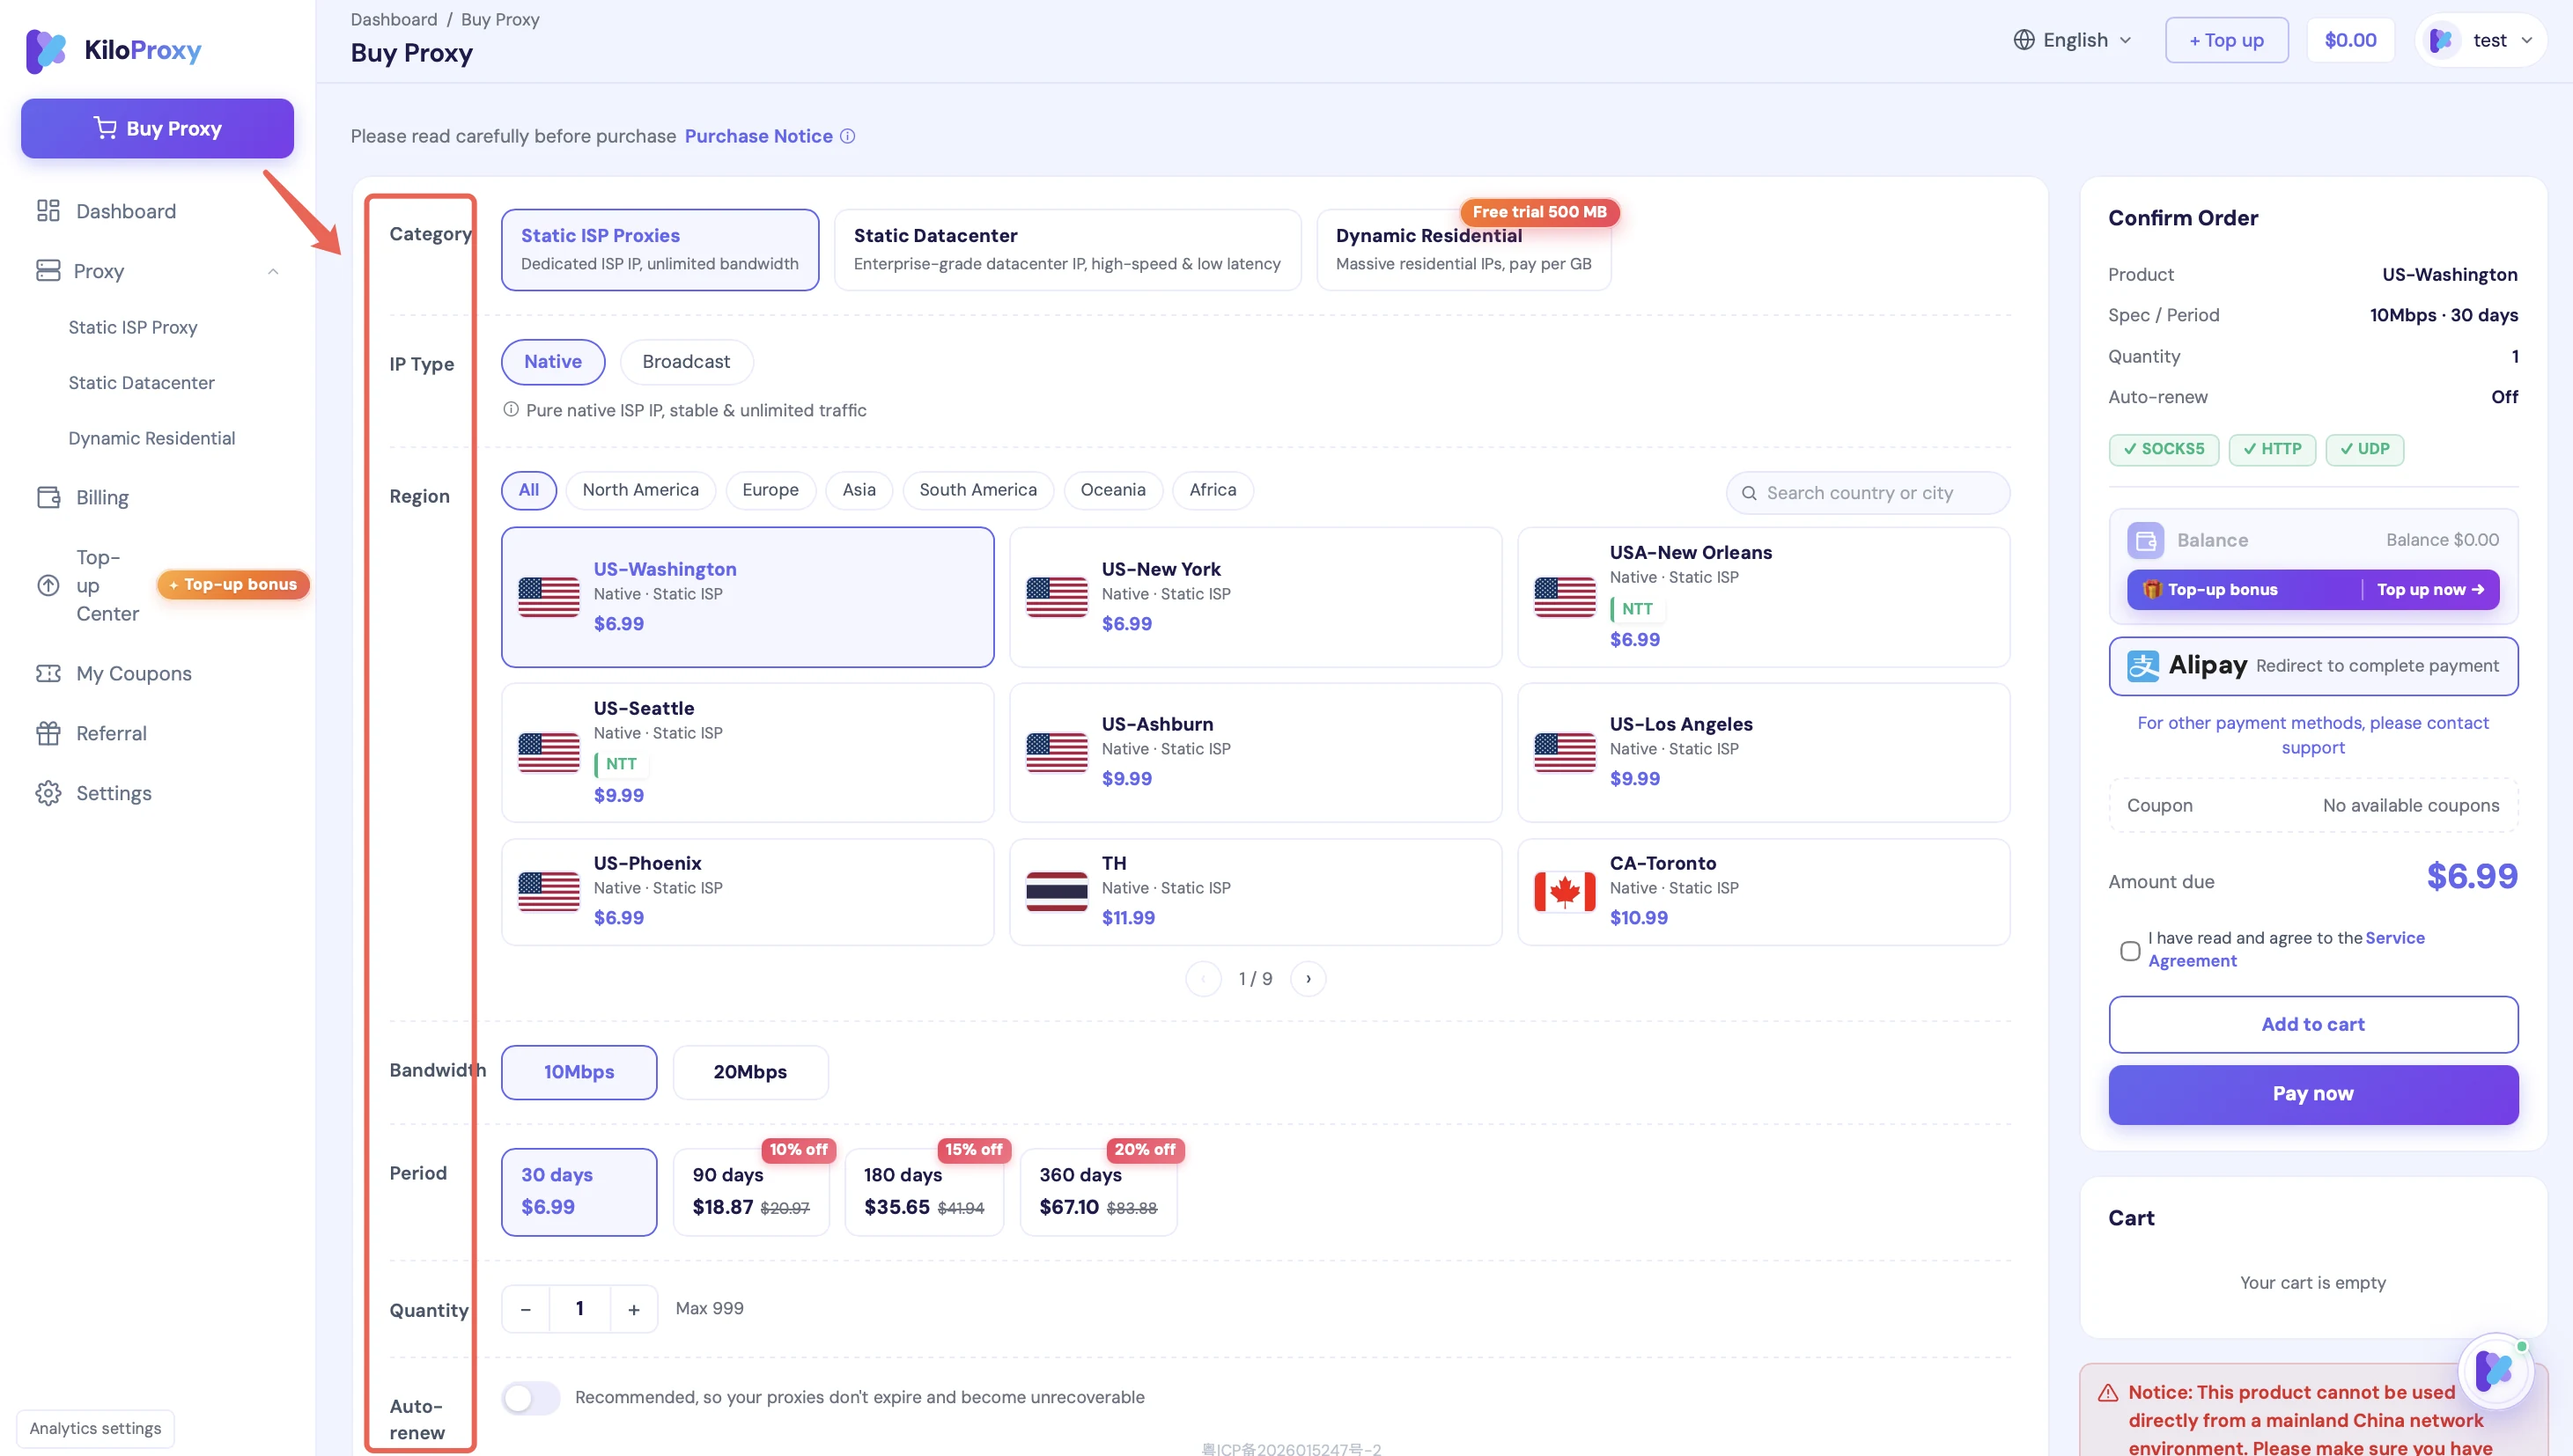Viewport: 2573px width, 1456px height.
Task: Open the Service Agreement link
Action: click(x=2286, y=949)
